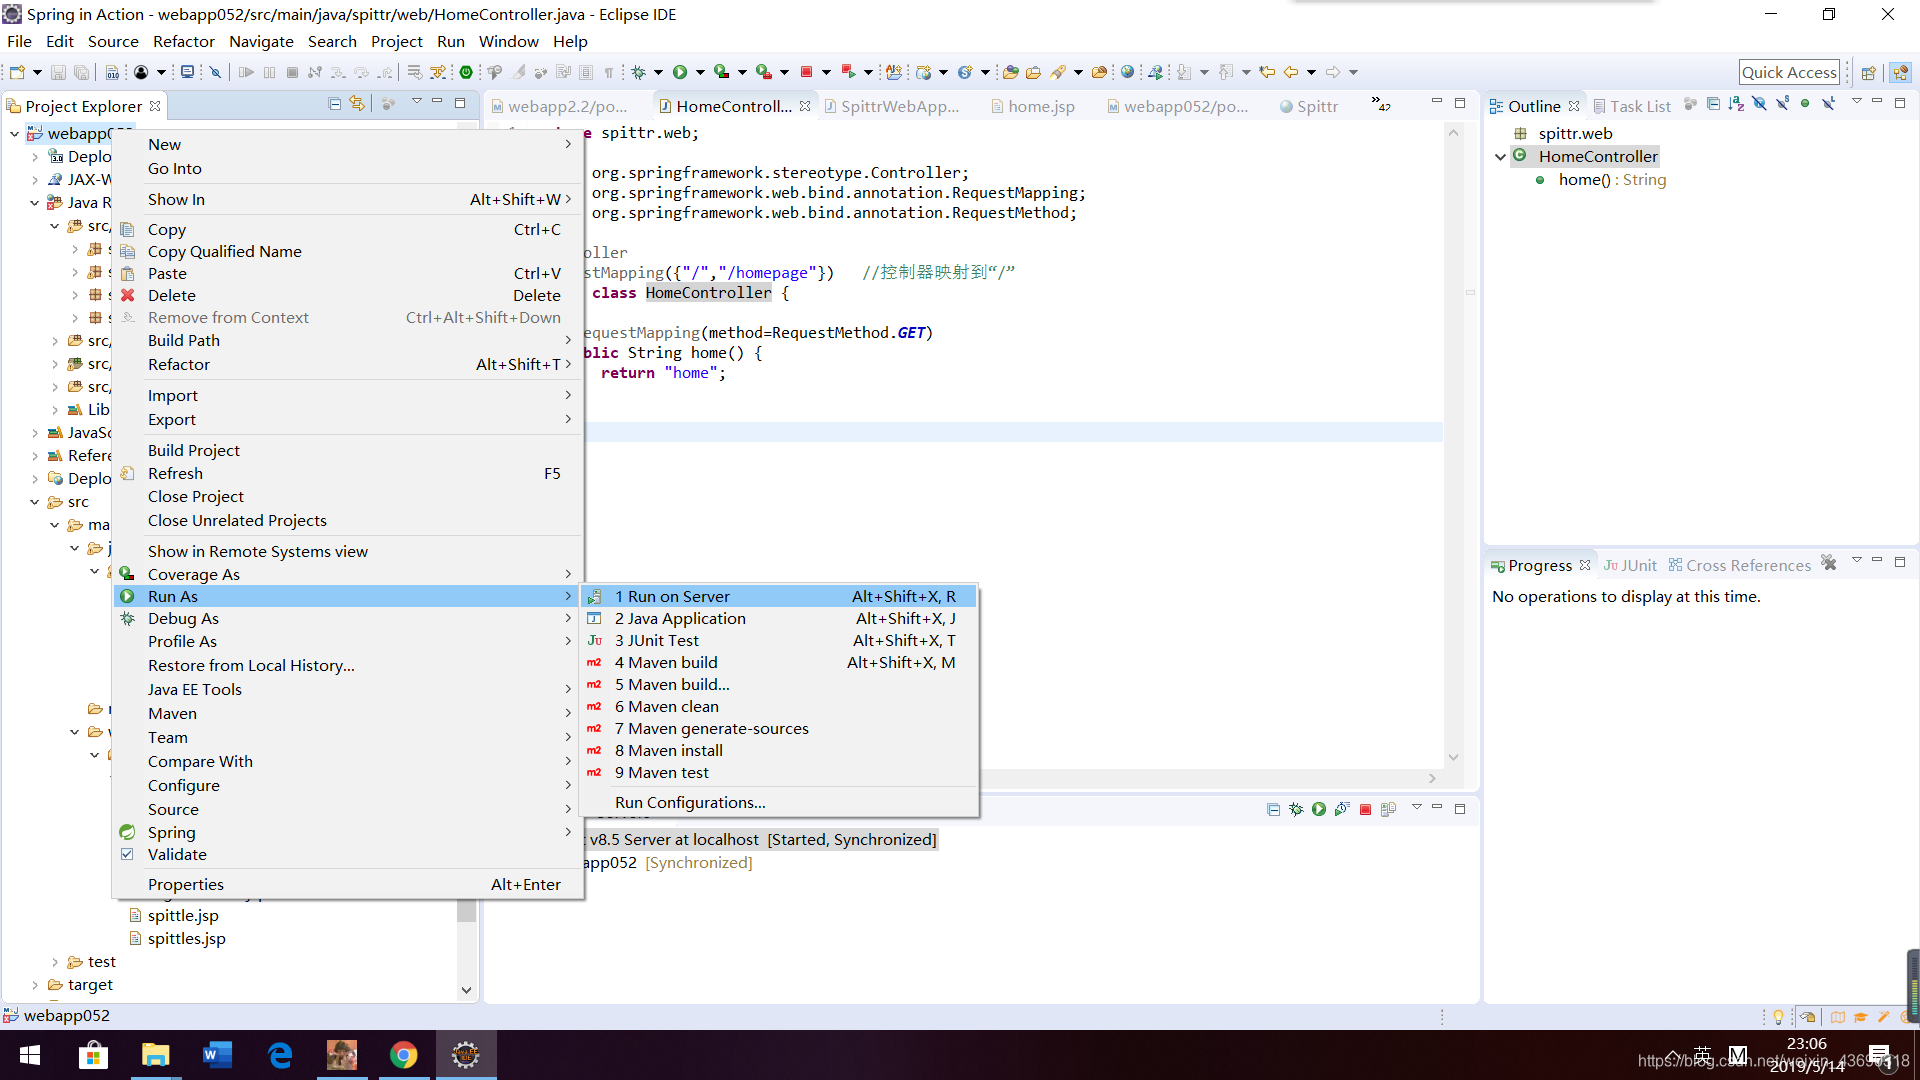Image resolution: width=1920 pixels, height=1080 pixels.
Task: Open Outline view menu triangle
Action: (1857, 102)
